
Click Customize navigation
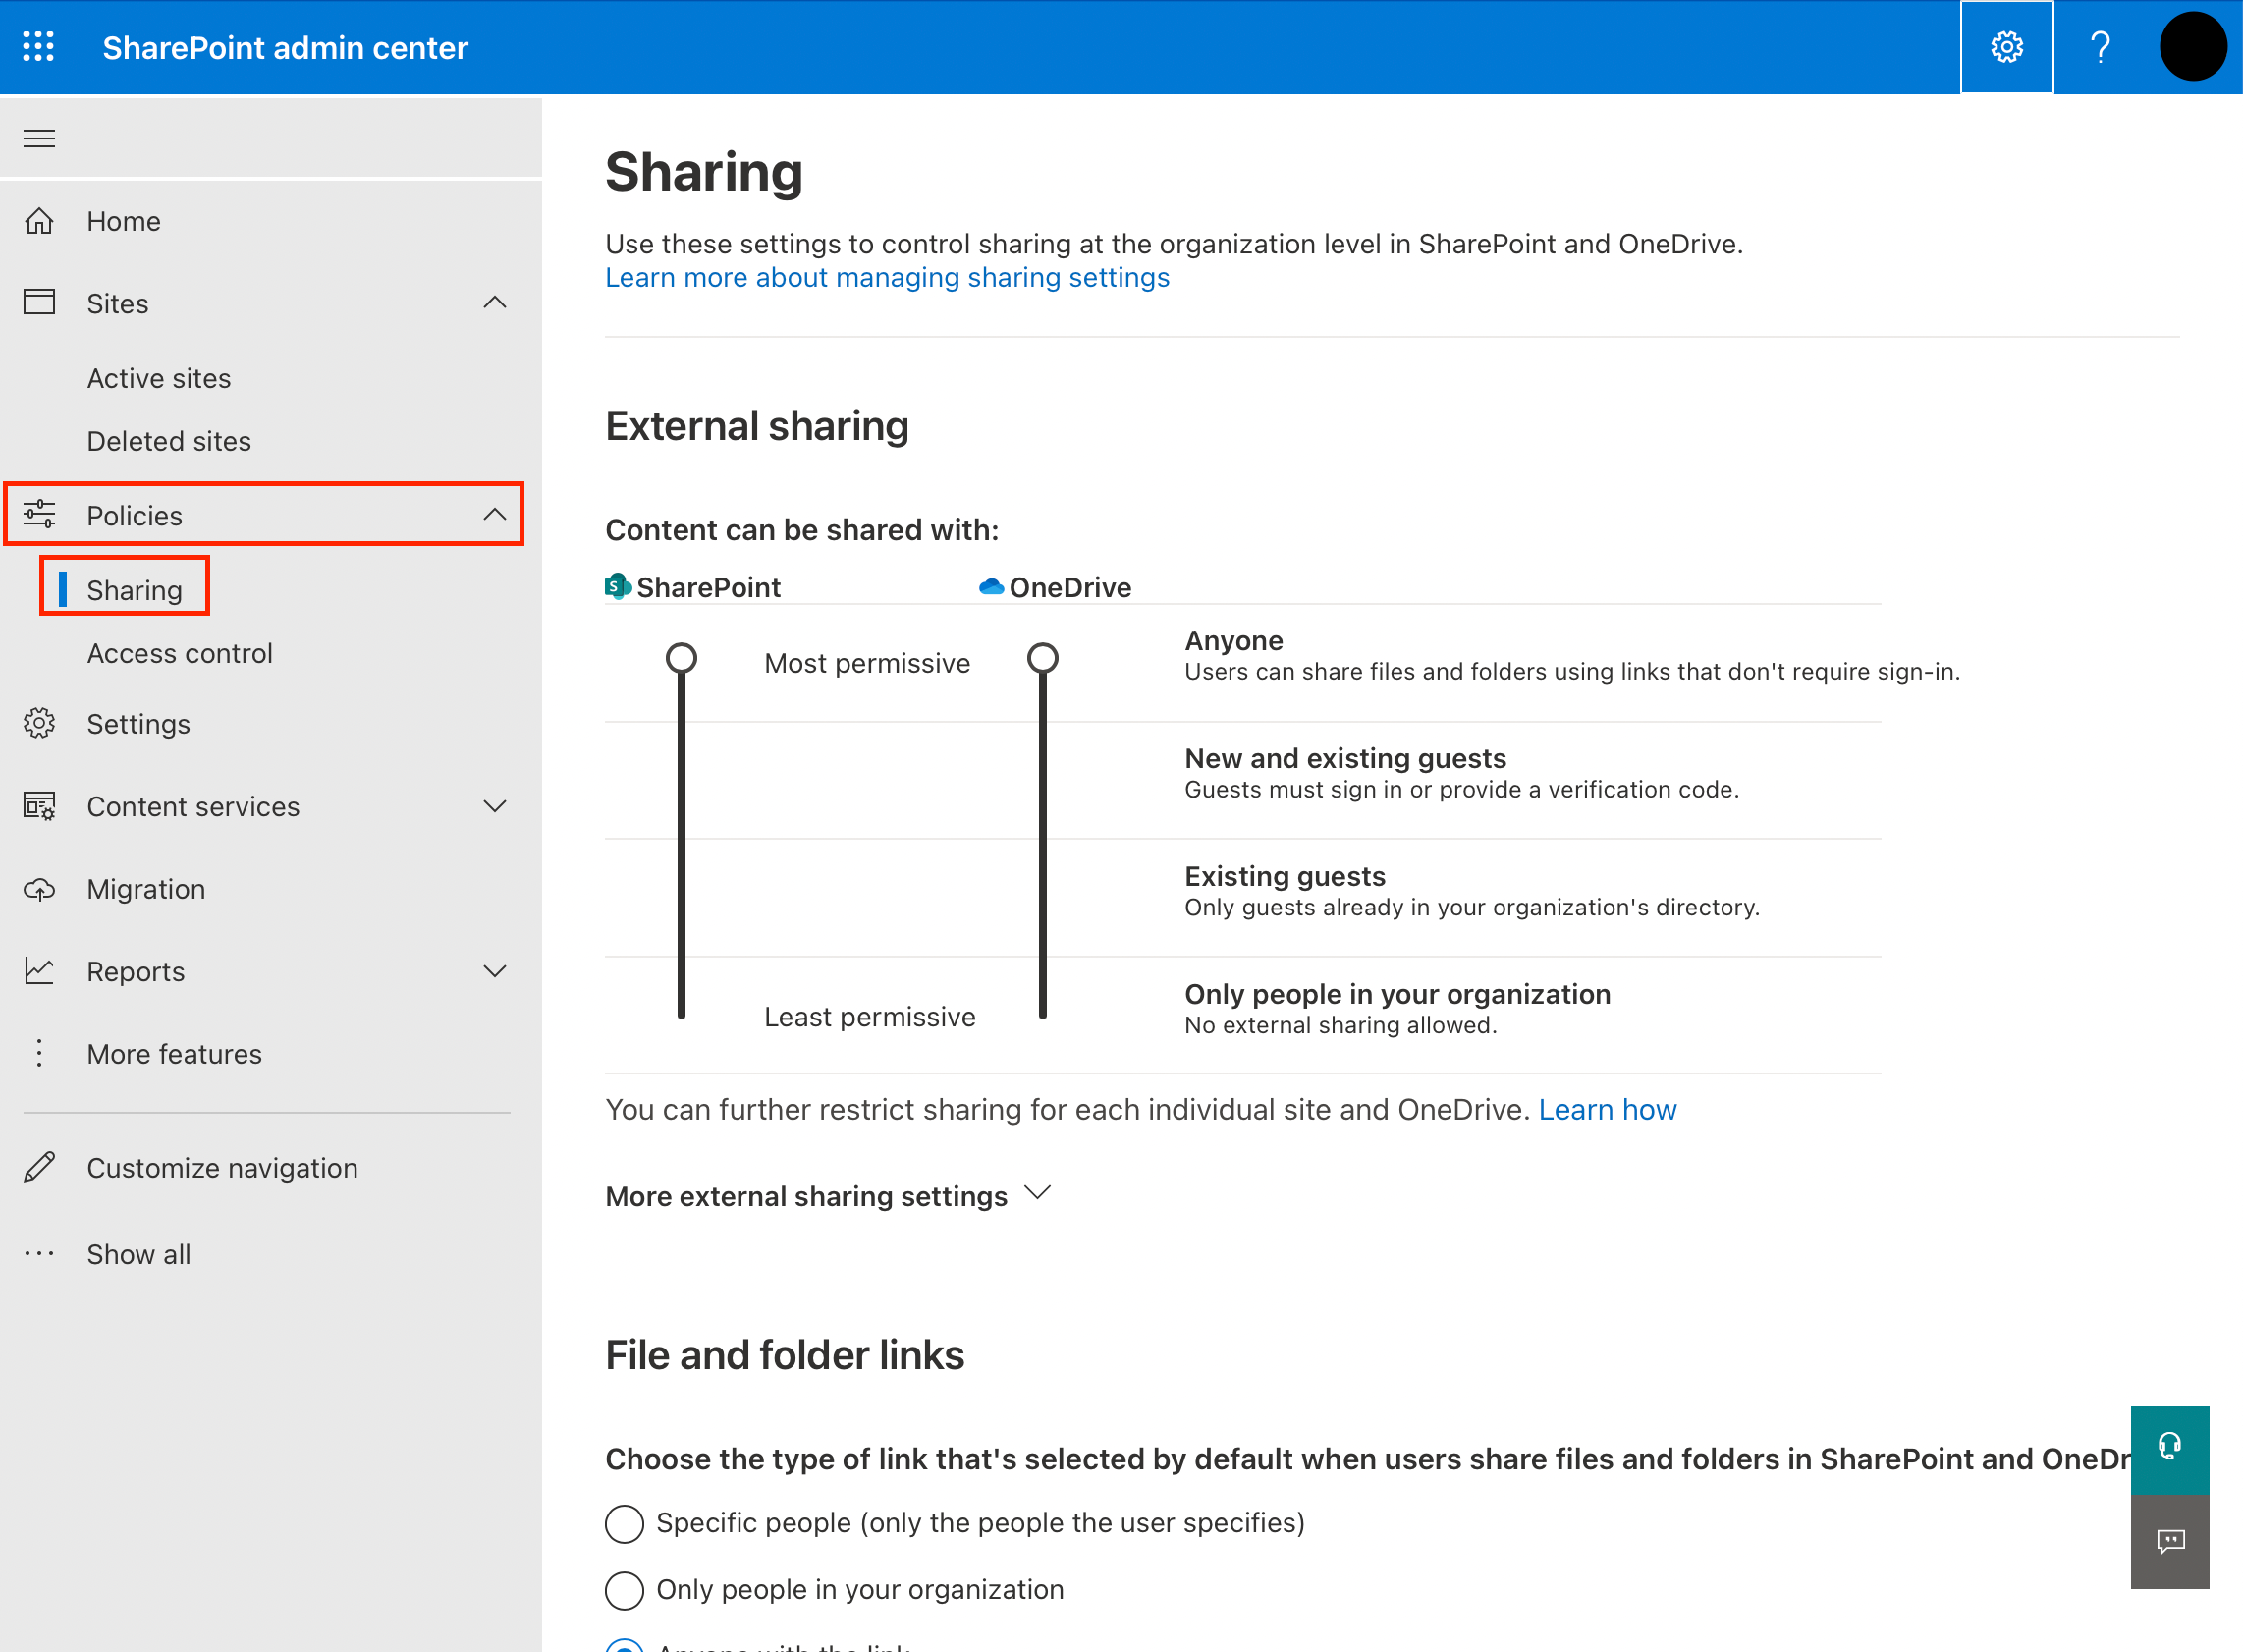[222, 1167]
